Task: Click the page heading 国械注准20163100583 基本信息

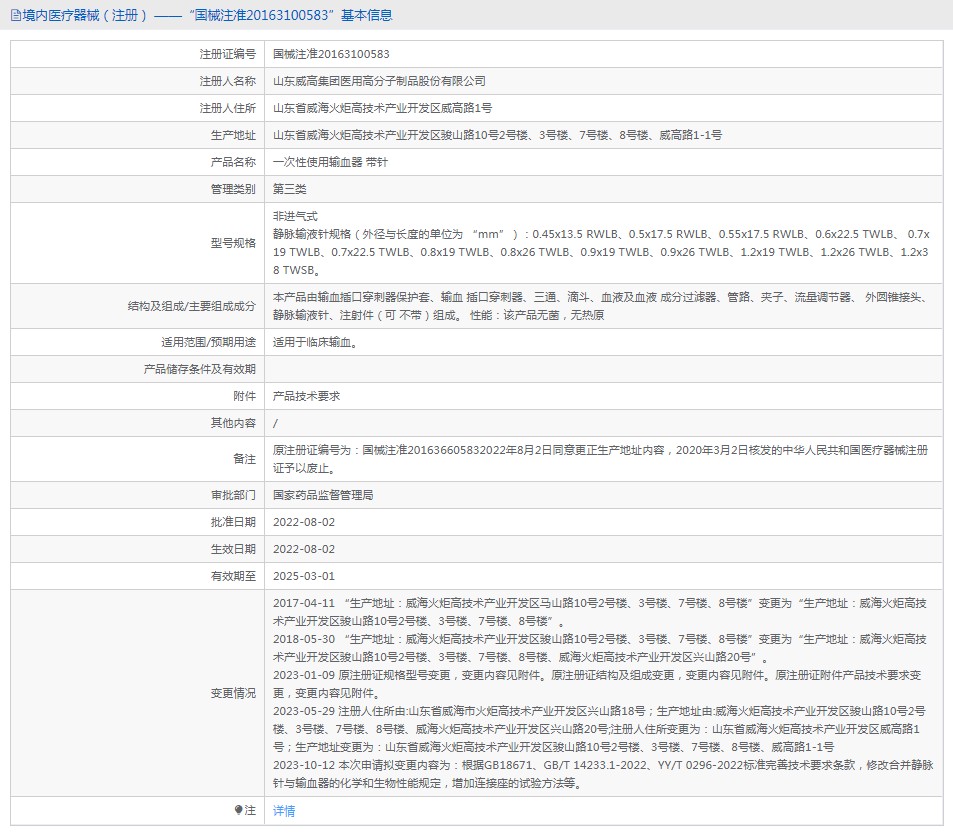Action: (x=291, y=15)
